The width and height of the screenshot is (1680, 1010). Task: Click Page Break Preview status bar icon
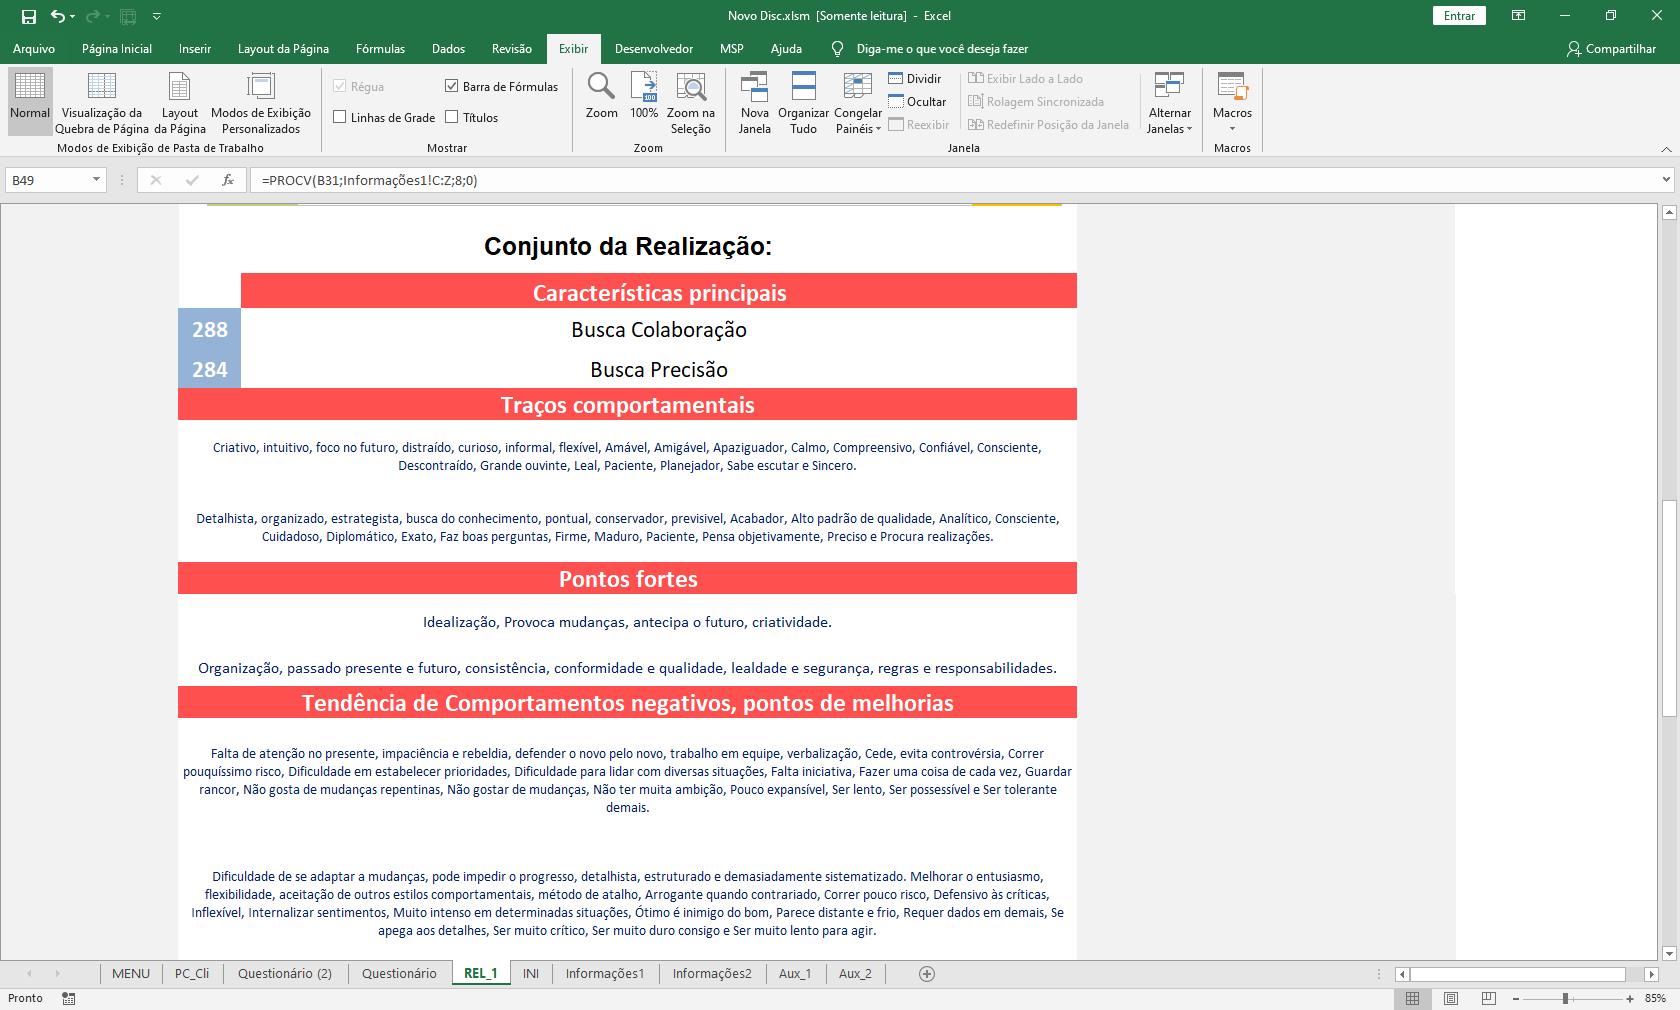(1489, 998)
